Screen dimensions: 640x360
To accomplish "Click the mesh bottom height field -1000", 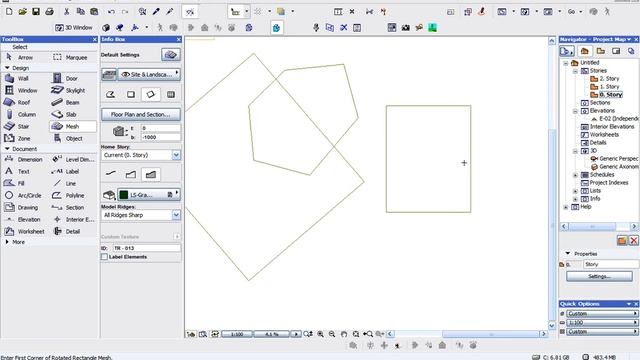I will (160, 137).
